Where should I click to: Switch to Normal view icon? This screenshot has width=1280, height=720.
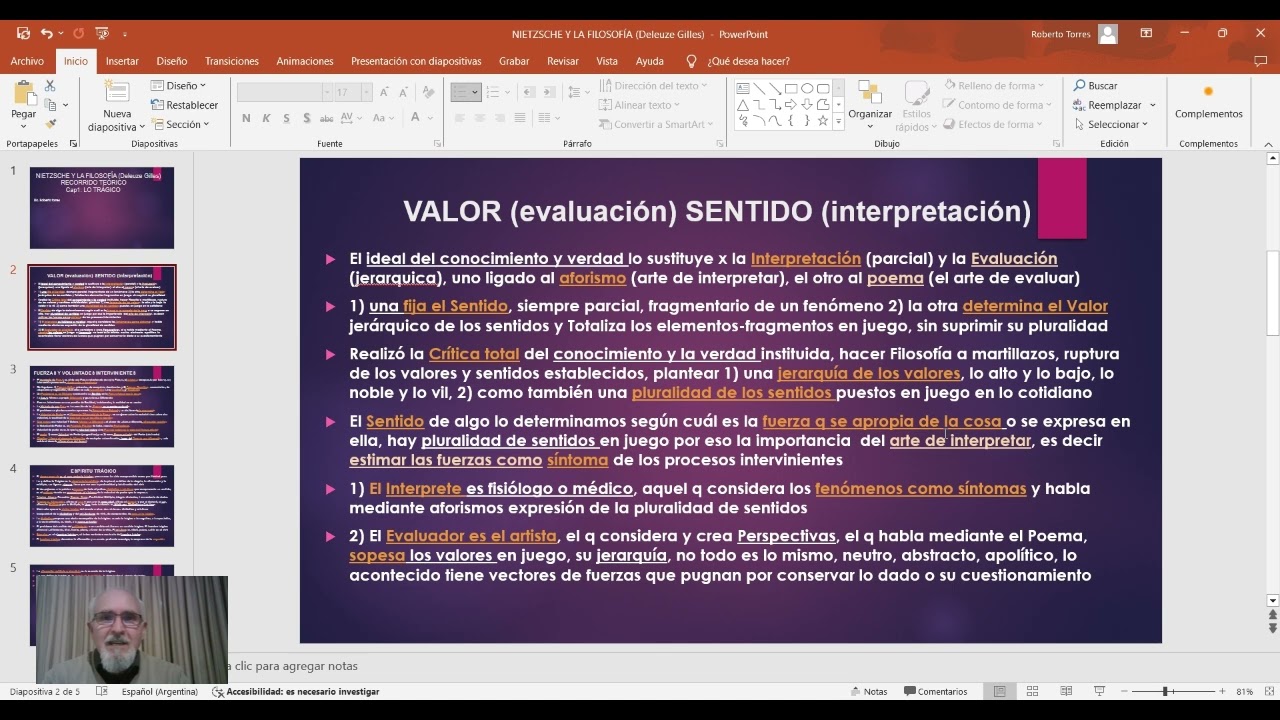[1000, 691]
